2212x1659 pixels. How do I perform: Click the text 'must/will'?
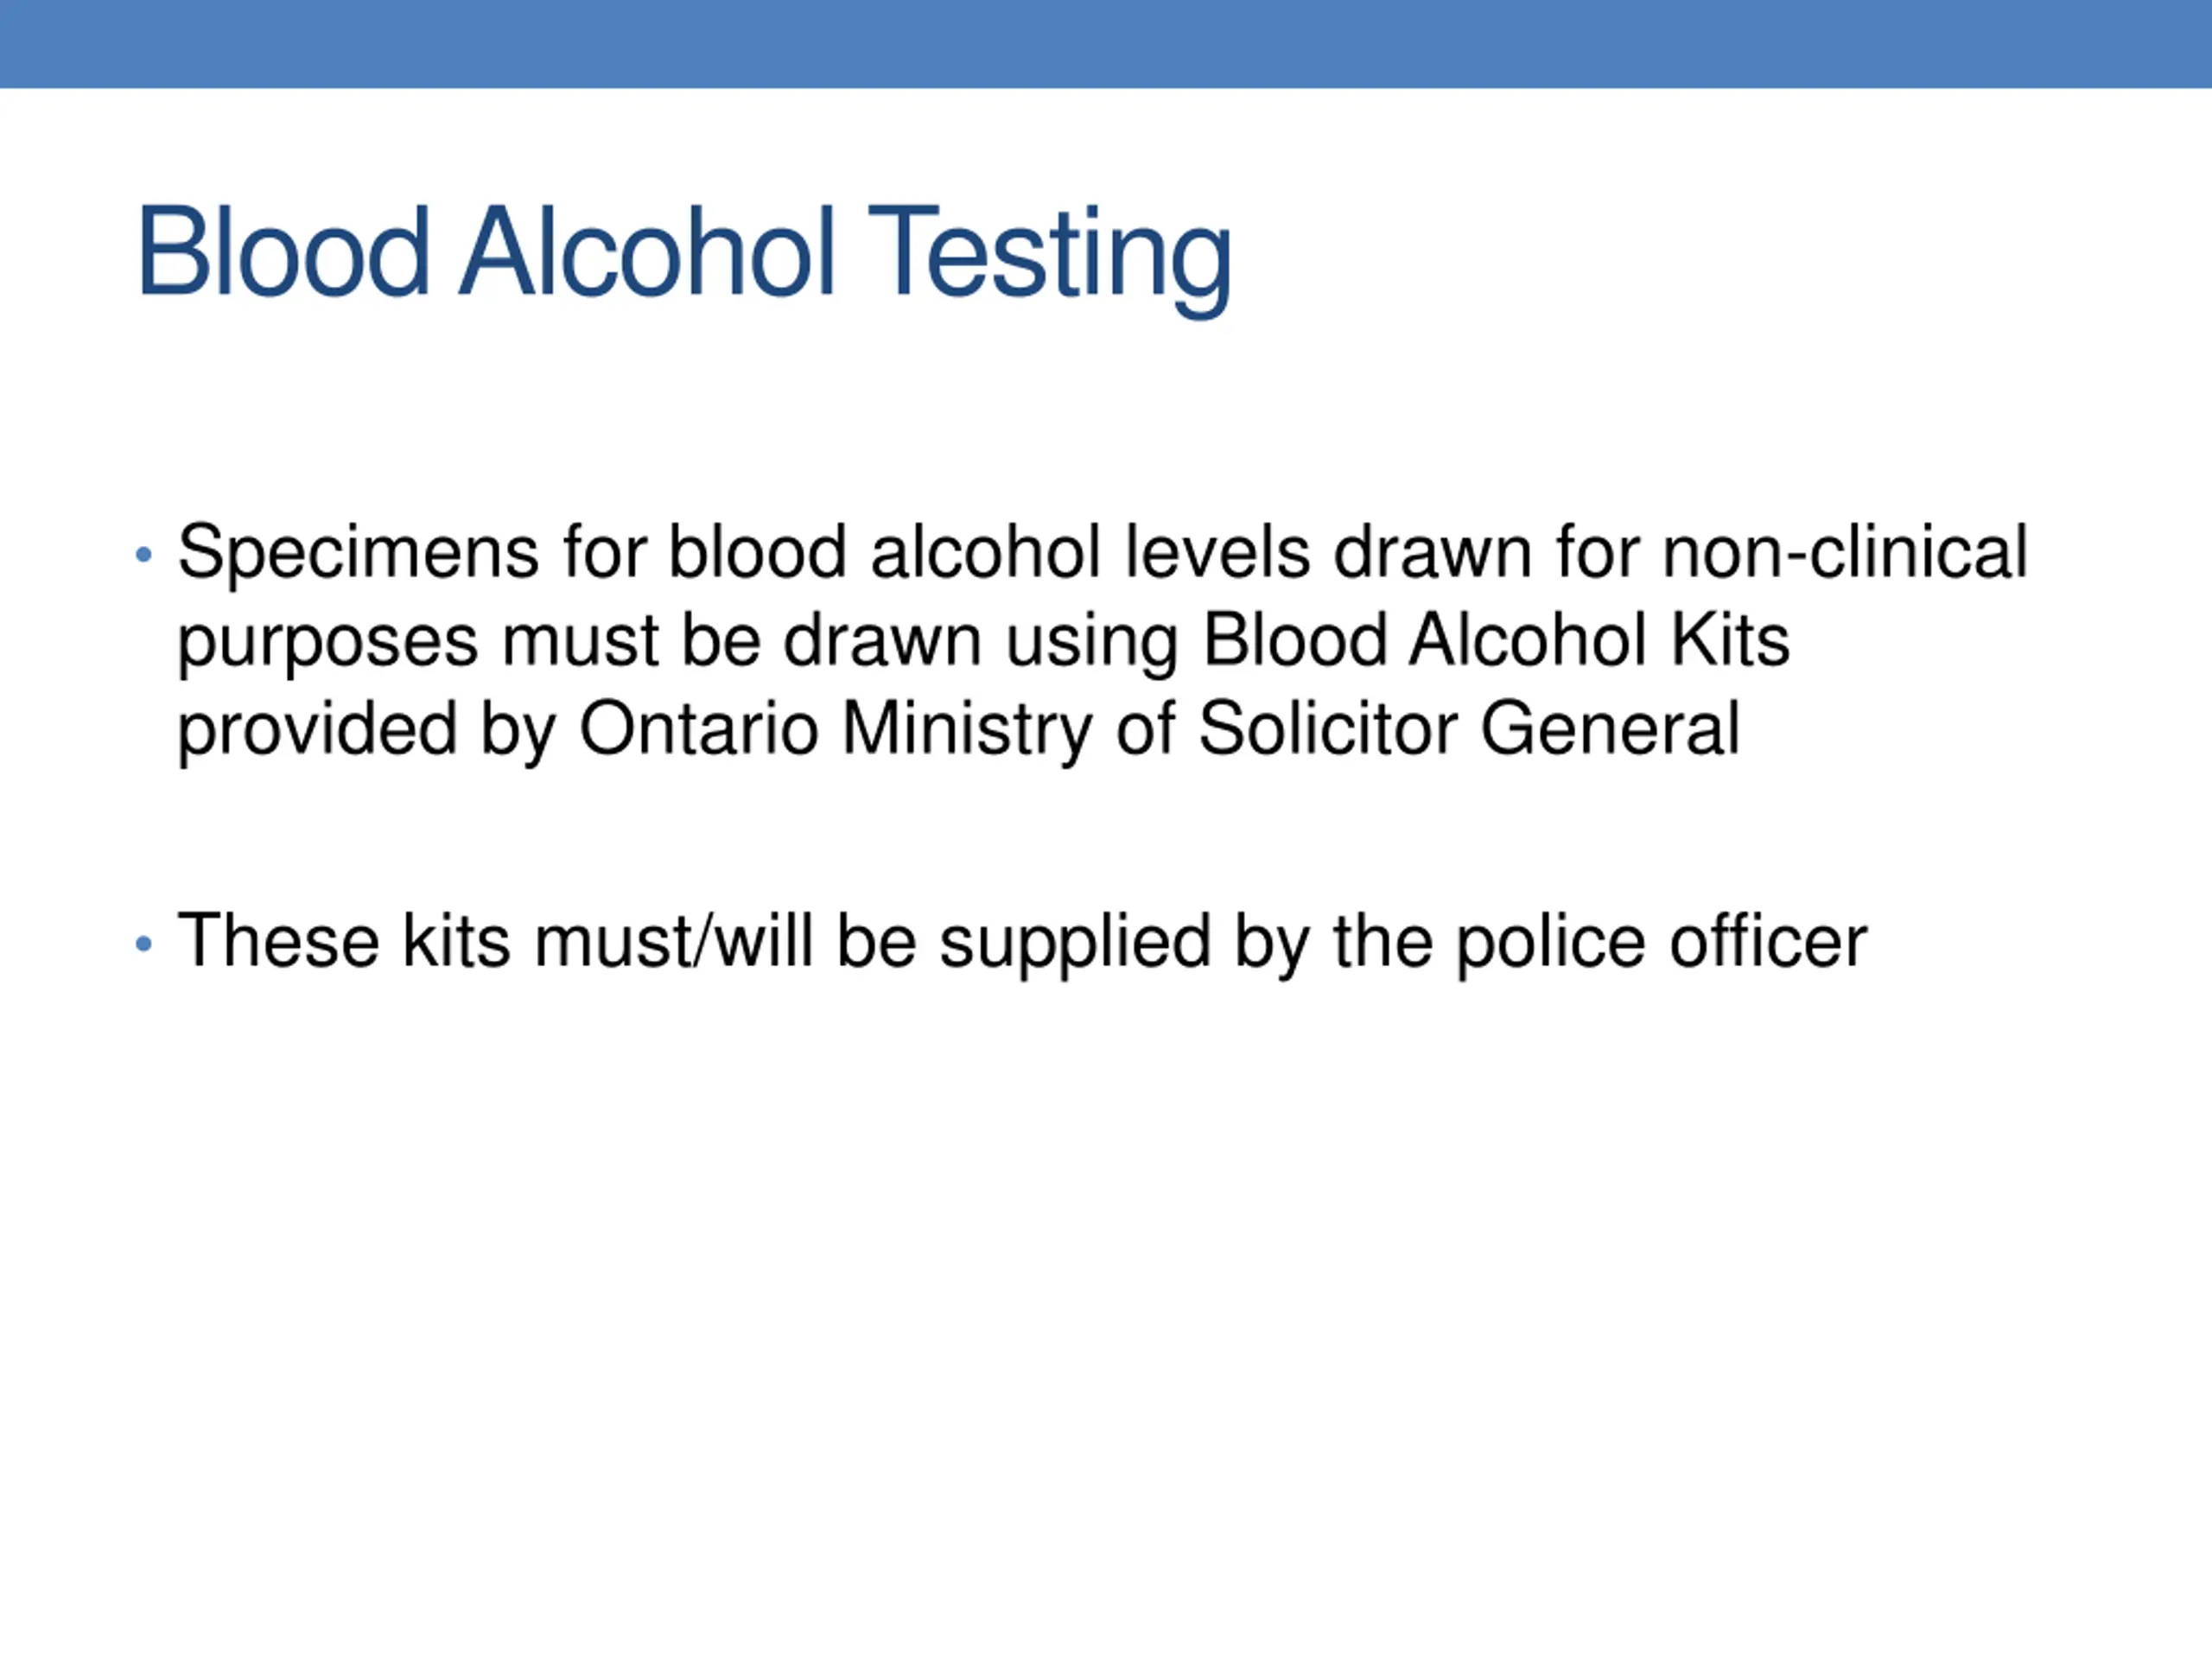tap(673, 941)
